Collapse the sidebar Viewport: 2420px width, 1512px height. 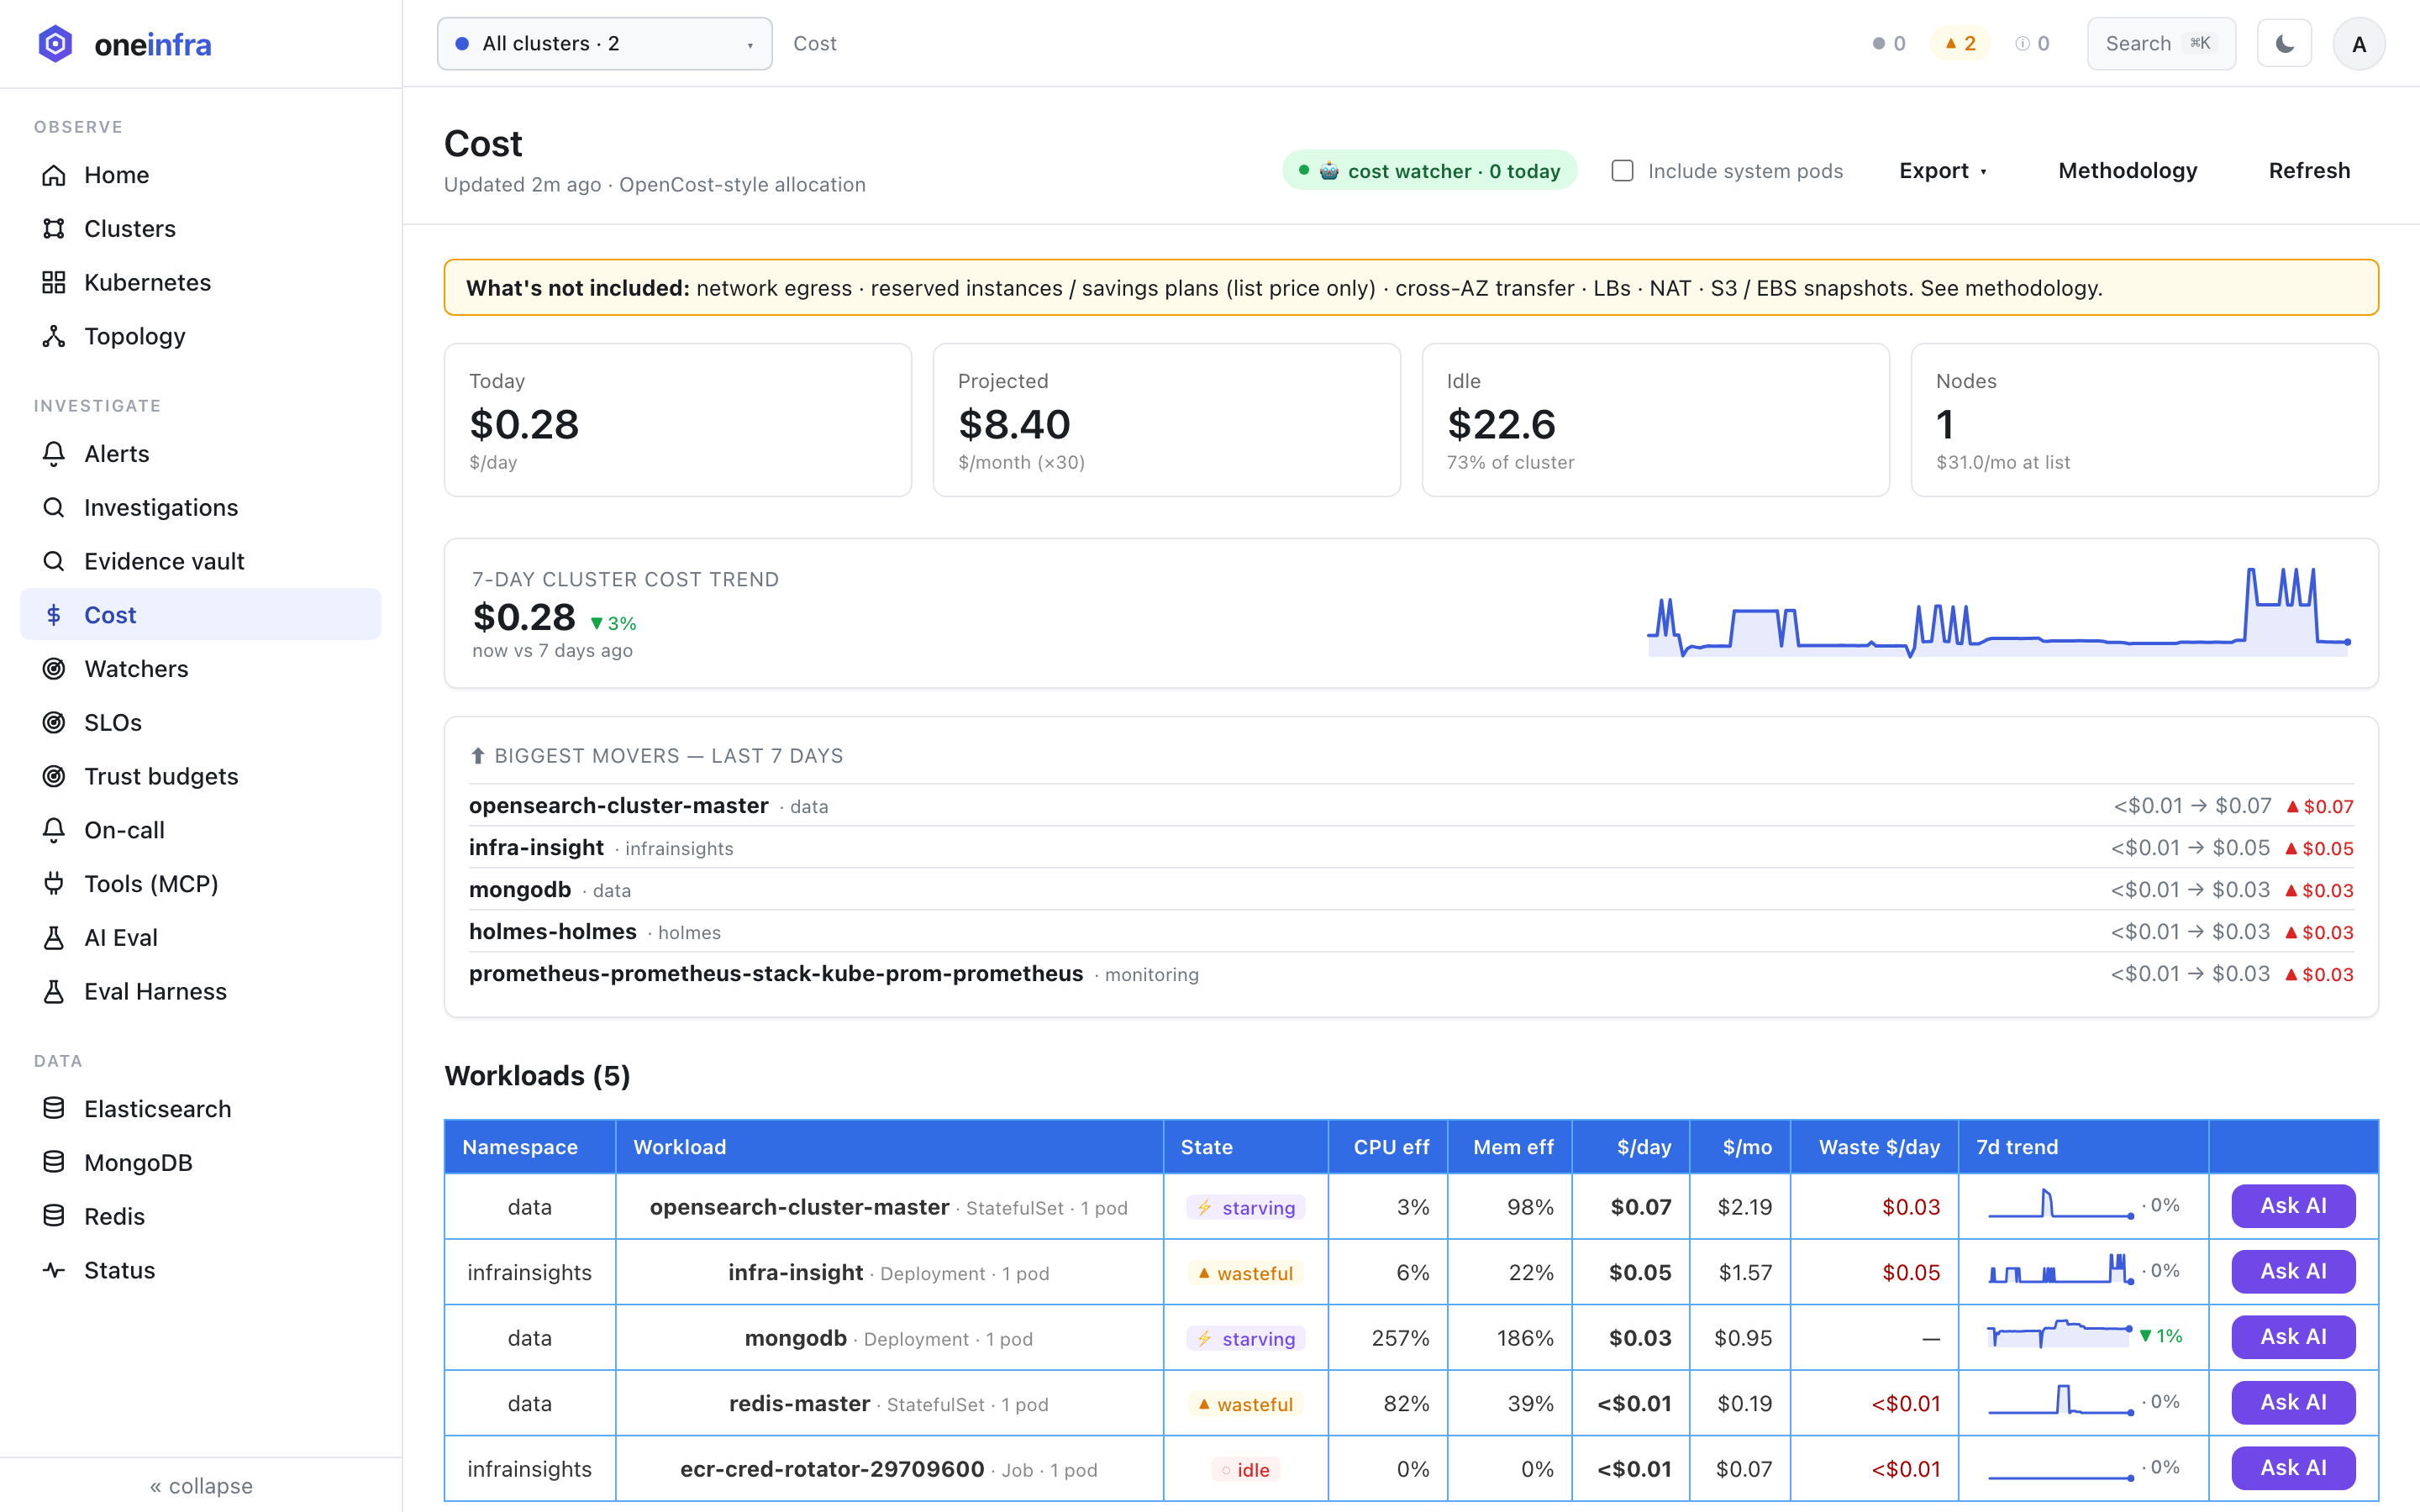point(200,1486)
